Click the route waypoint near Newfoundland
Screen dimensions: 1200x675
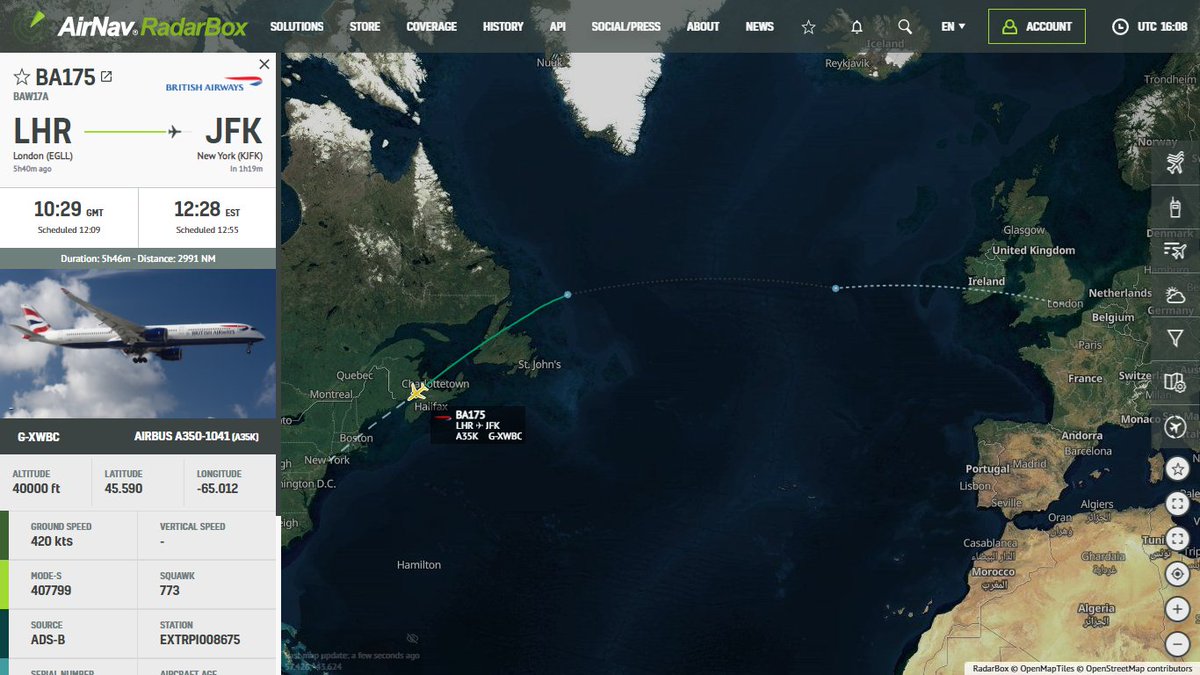pos(567,294)
